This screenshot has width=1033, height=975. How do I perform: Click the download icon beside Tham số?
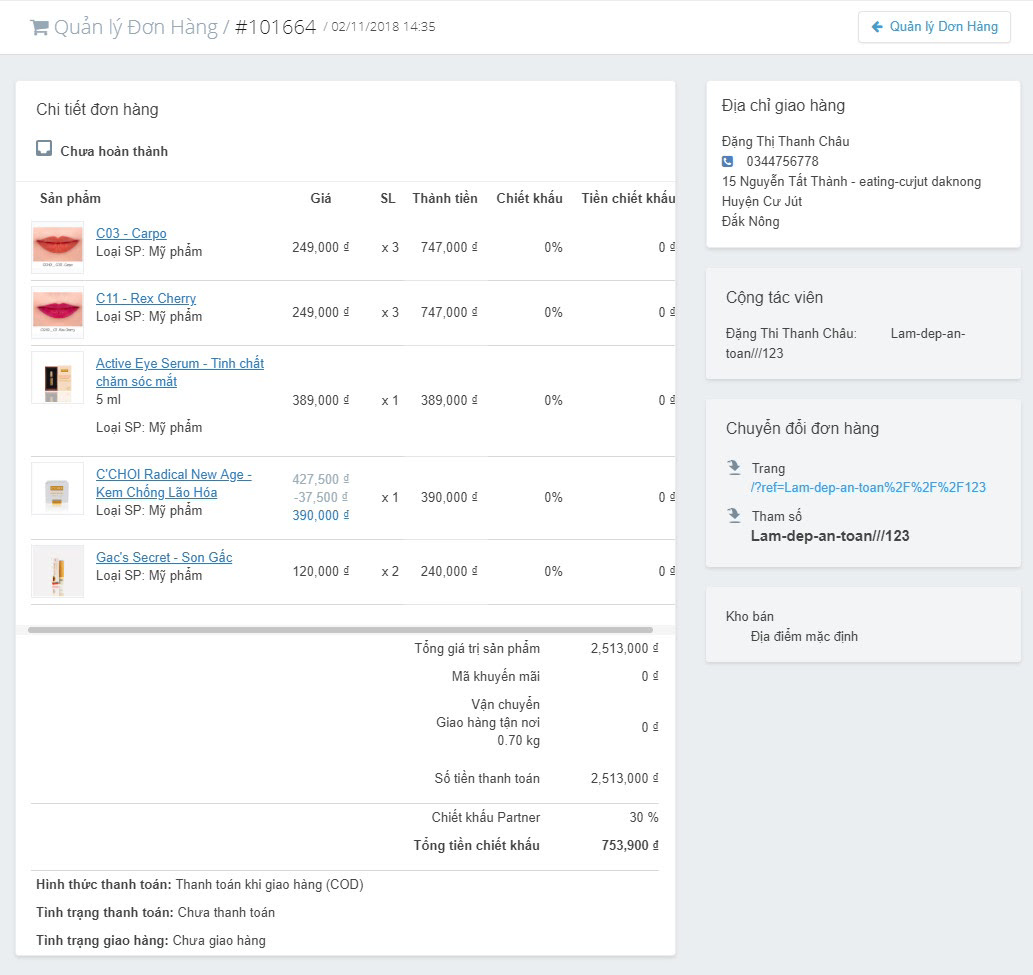tap(734, 515)
